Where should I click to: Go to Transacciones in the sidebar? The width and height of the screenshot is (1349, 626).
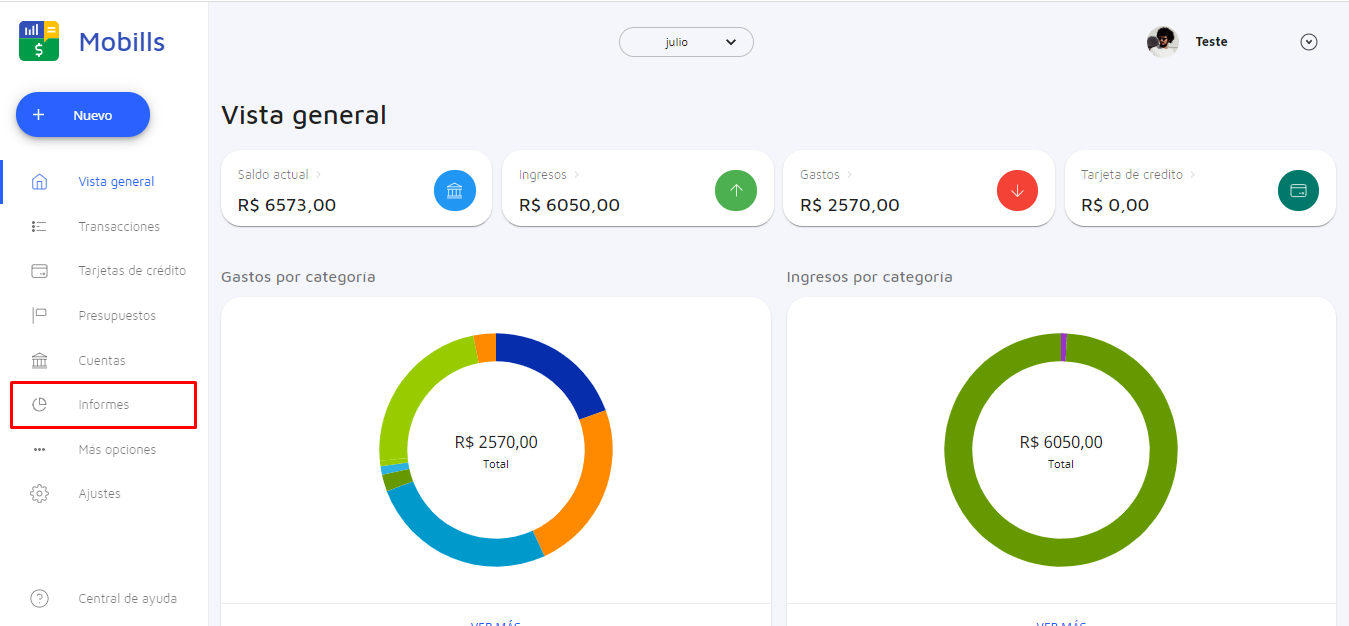pyautogui.click(x=119, y=227)
